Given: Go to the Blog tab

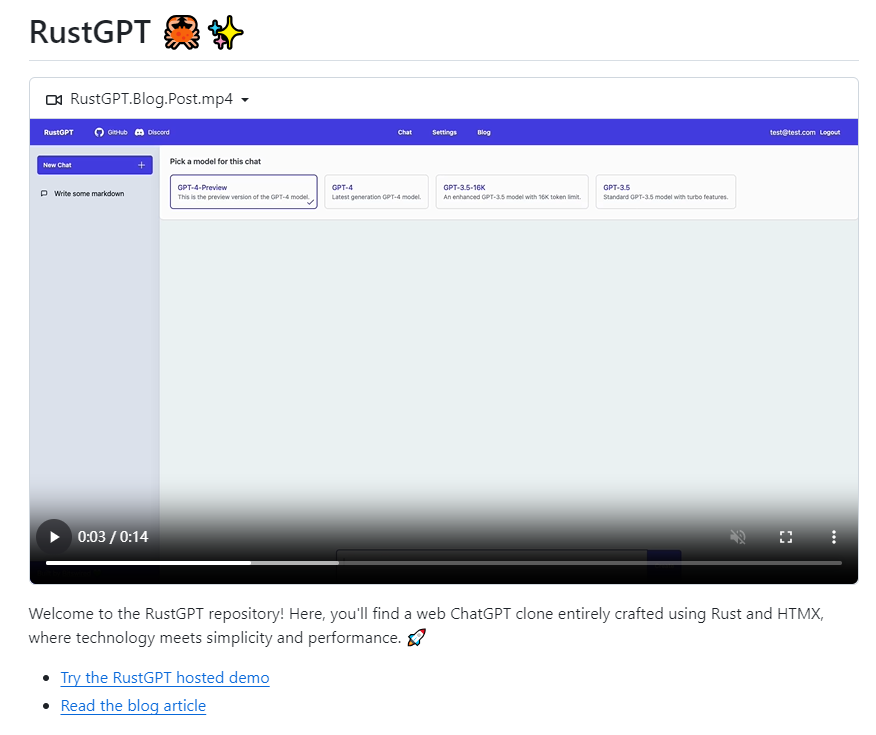Looking at the screenshot, I should (x=484, y=132).
